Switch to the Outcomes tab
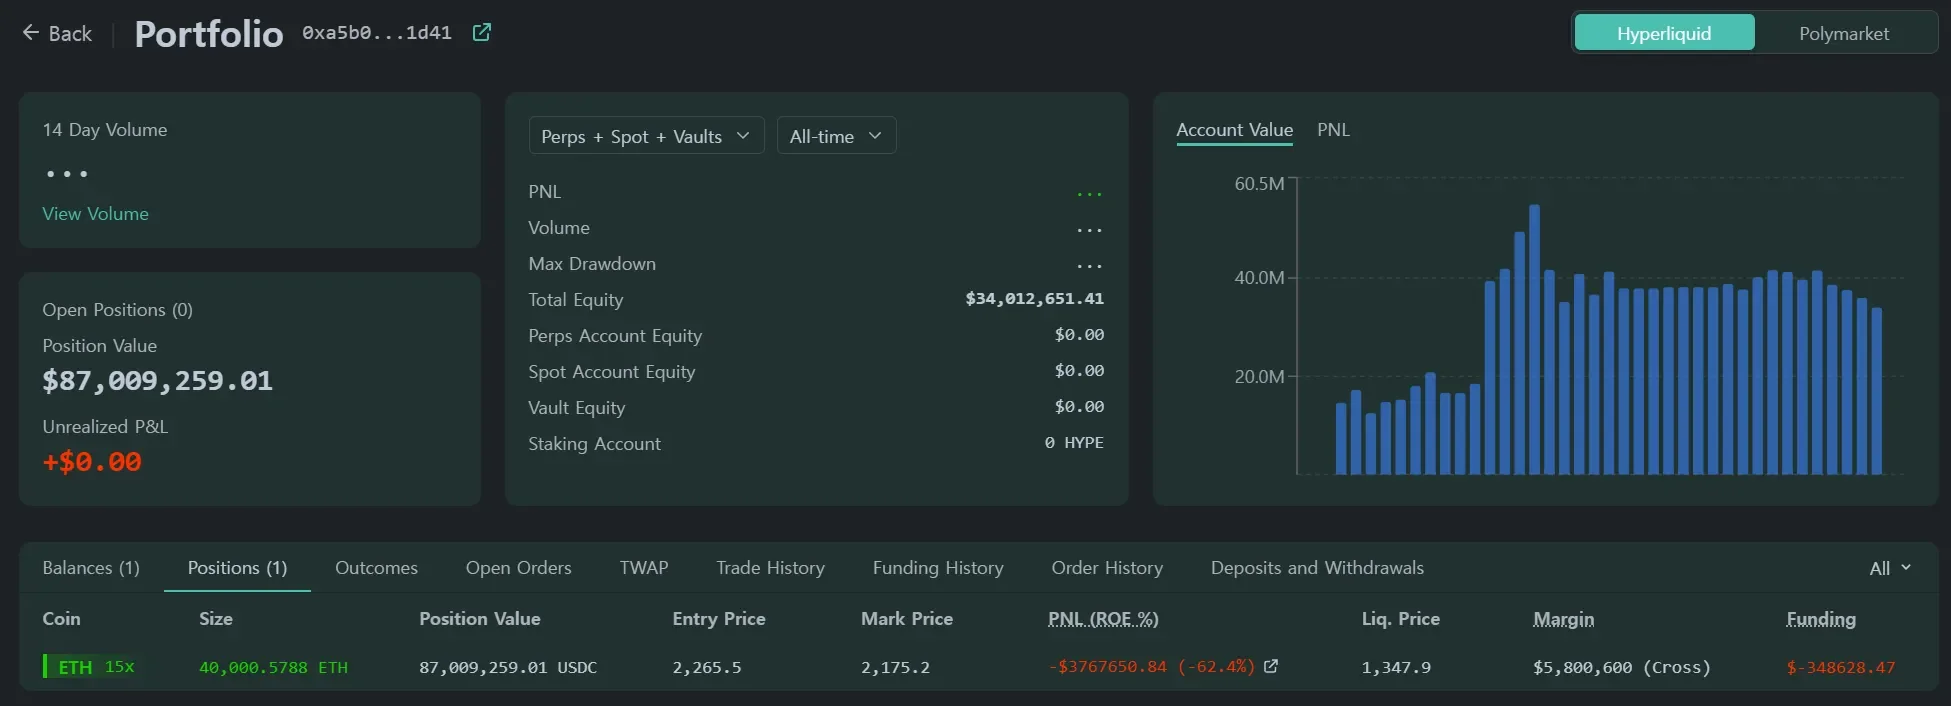This screenshot has width=1951, height=706. click(376, 568)
